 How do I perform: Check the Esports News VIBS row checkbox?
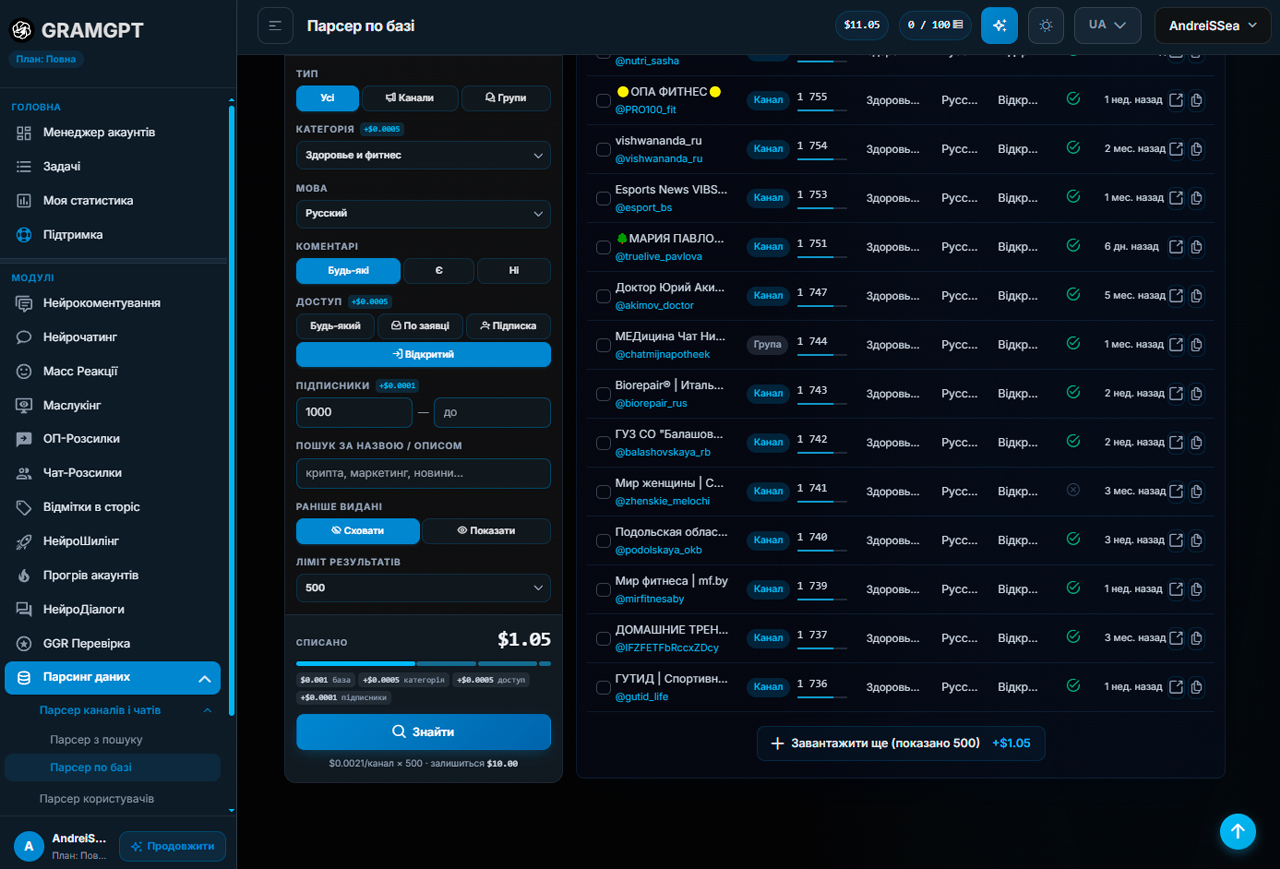[x=603, y=198]
